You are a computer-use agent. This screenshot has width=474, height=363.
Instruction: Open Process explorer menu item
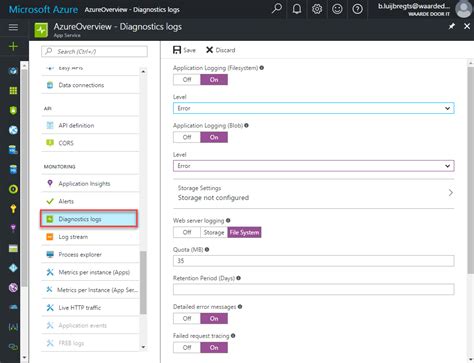(90, 255)
